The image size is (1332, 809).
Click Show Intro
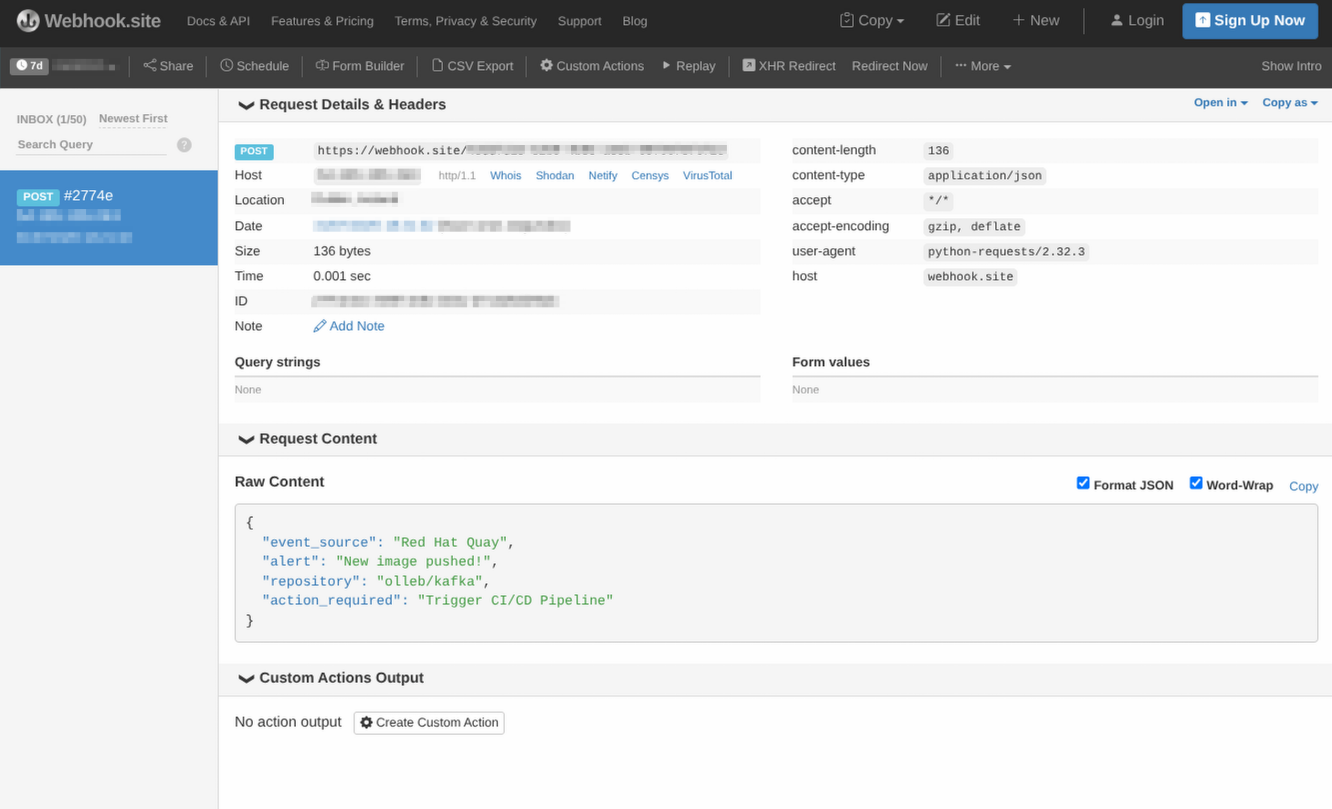(x=1291, y=66)
